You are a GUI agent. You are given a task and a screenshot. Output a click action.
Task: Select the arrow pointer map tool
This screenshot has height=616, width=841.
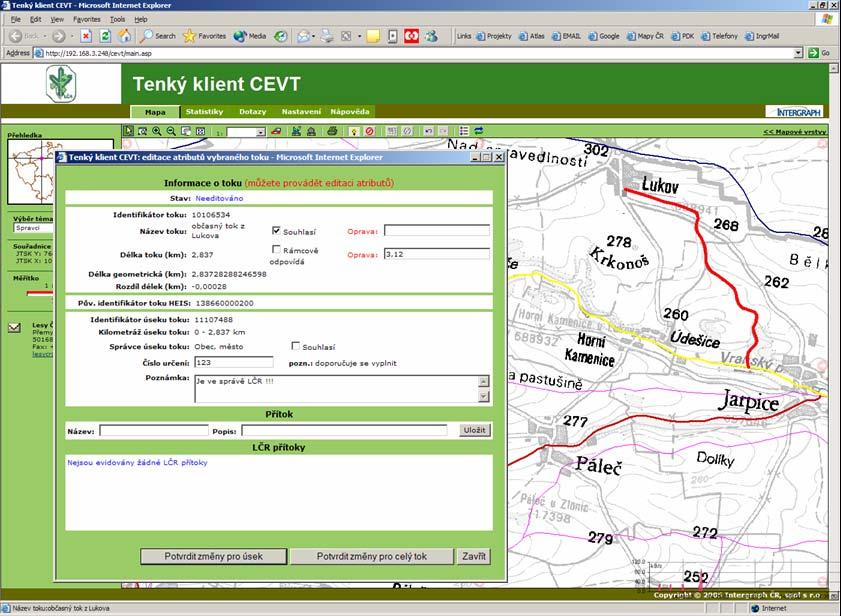[x=129, y=130]
